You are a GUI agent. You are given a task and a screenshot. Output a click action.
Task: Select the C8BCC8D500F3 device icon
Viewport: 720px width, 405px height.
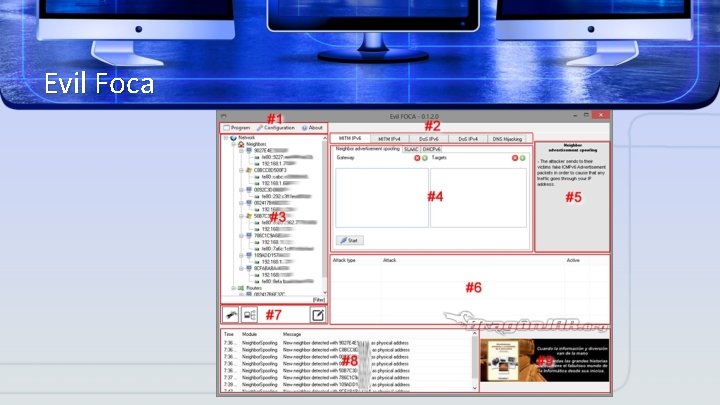pos(249,170)
